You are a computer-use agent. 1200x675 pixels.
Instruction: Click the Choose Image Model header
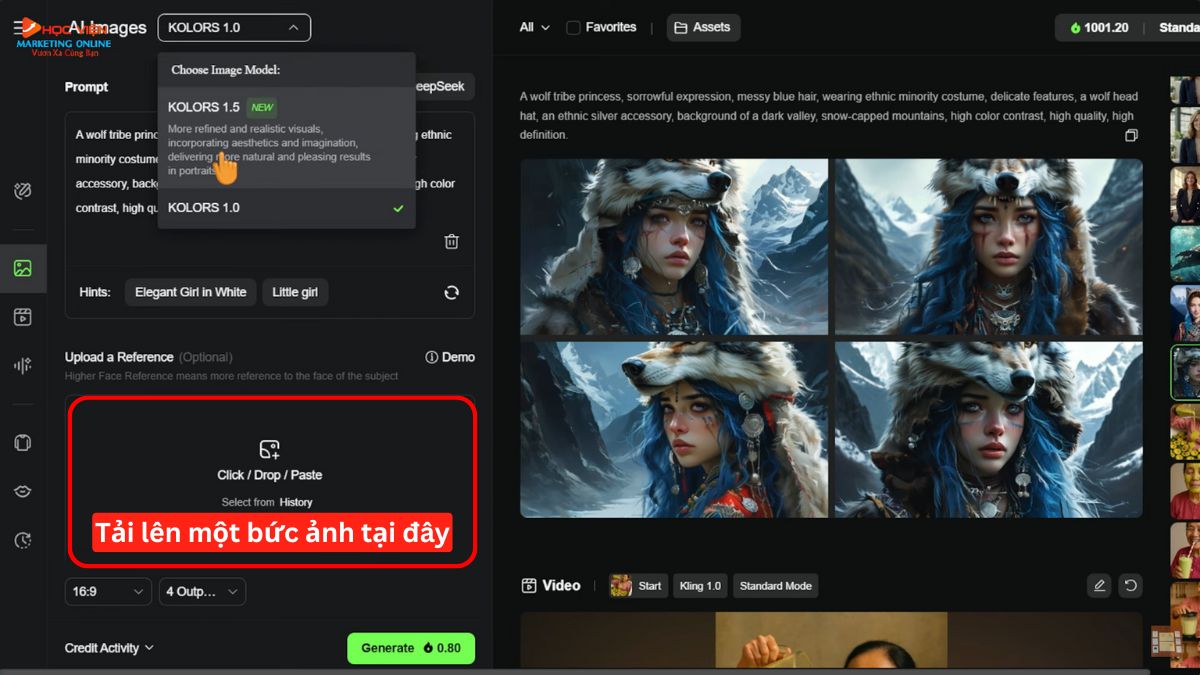coord(225,70)
